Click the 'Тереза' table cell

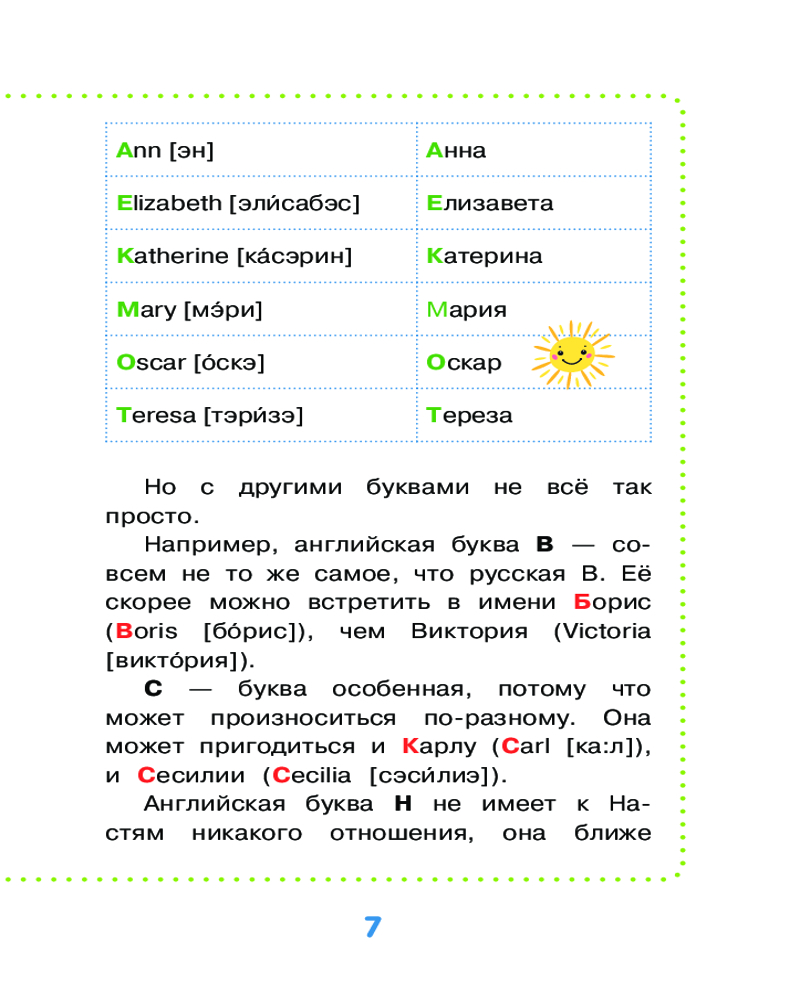(469, 415)
